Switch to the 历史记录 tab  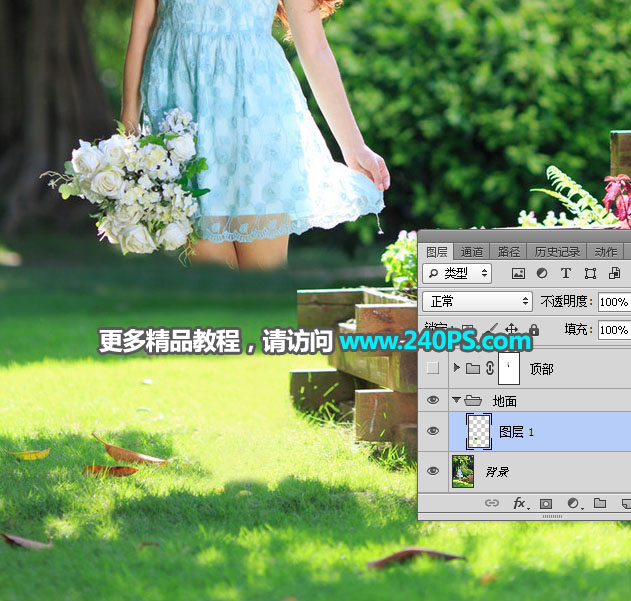(x=557, y=252)
